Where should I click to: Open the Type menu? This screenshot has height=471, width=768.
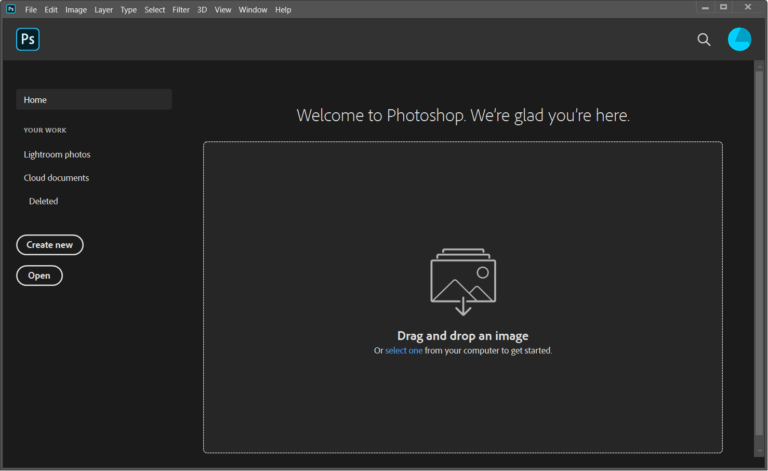(128, 10)
